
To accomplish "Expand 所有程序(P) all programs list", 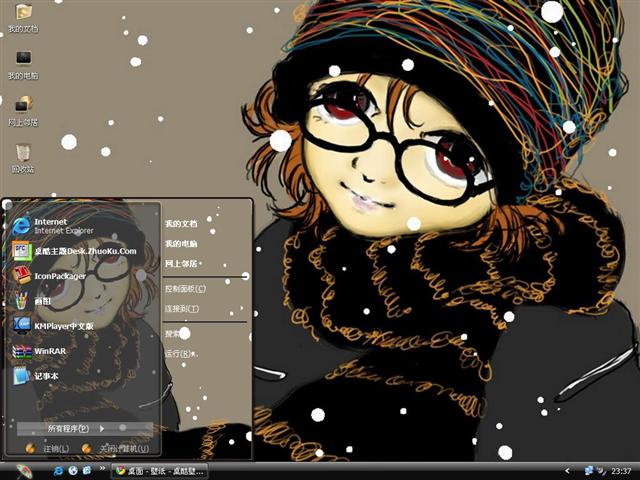I will (x=84, y=429).
